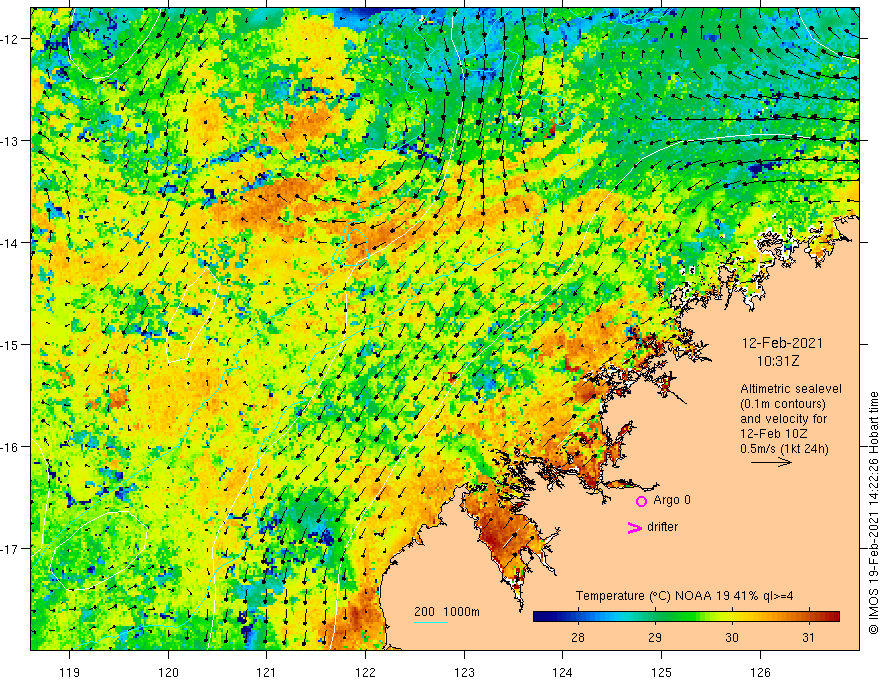Click the magenta Argo 0 circle marker

(641, 501)
